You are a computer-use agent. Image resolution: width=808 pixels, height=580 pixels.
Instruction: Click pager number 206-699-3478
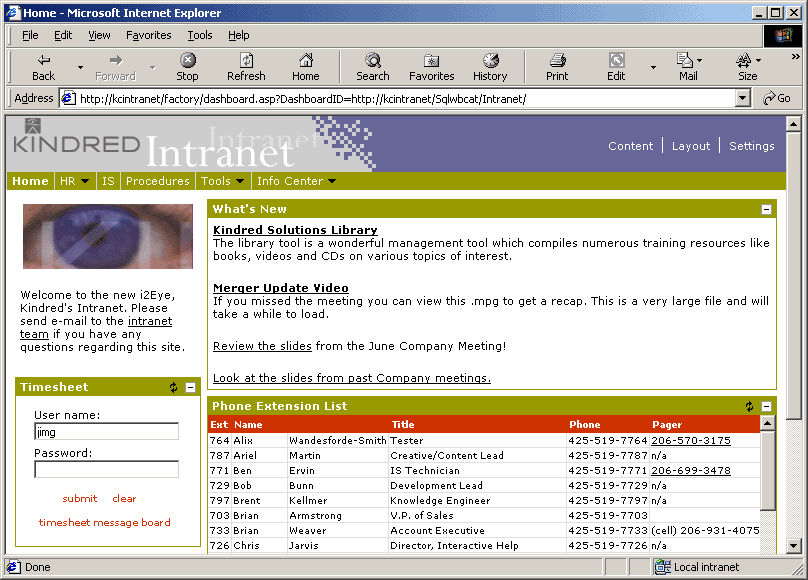point(691,471)
